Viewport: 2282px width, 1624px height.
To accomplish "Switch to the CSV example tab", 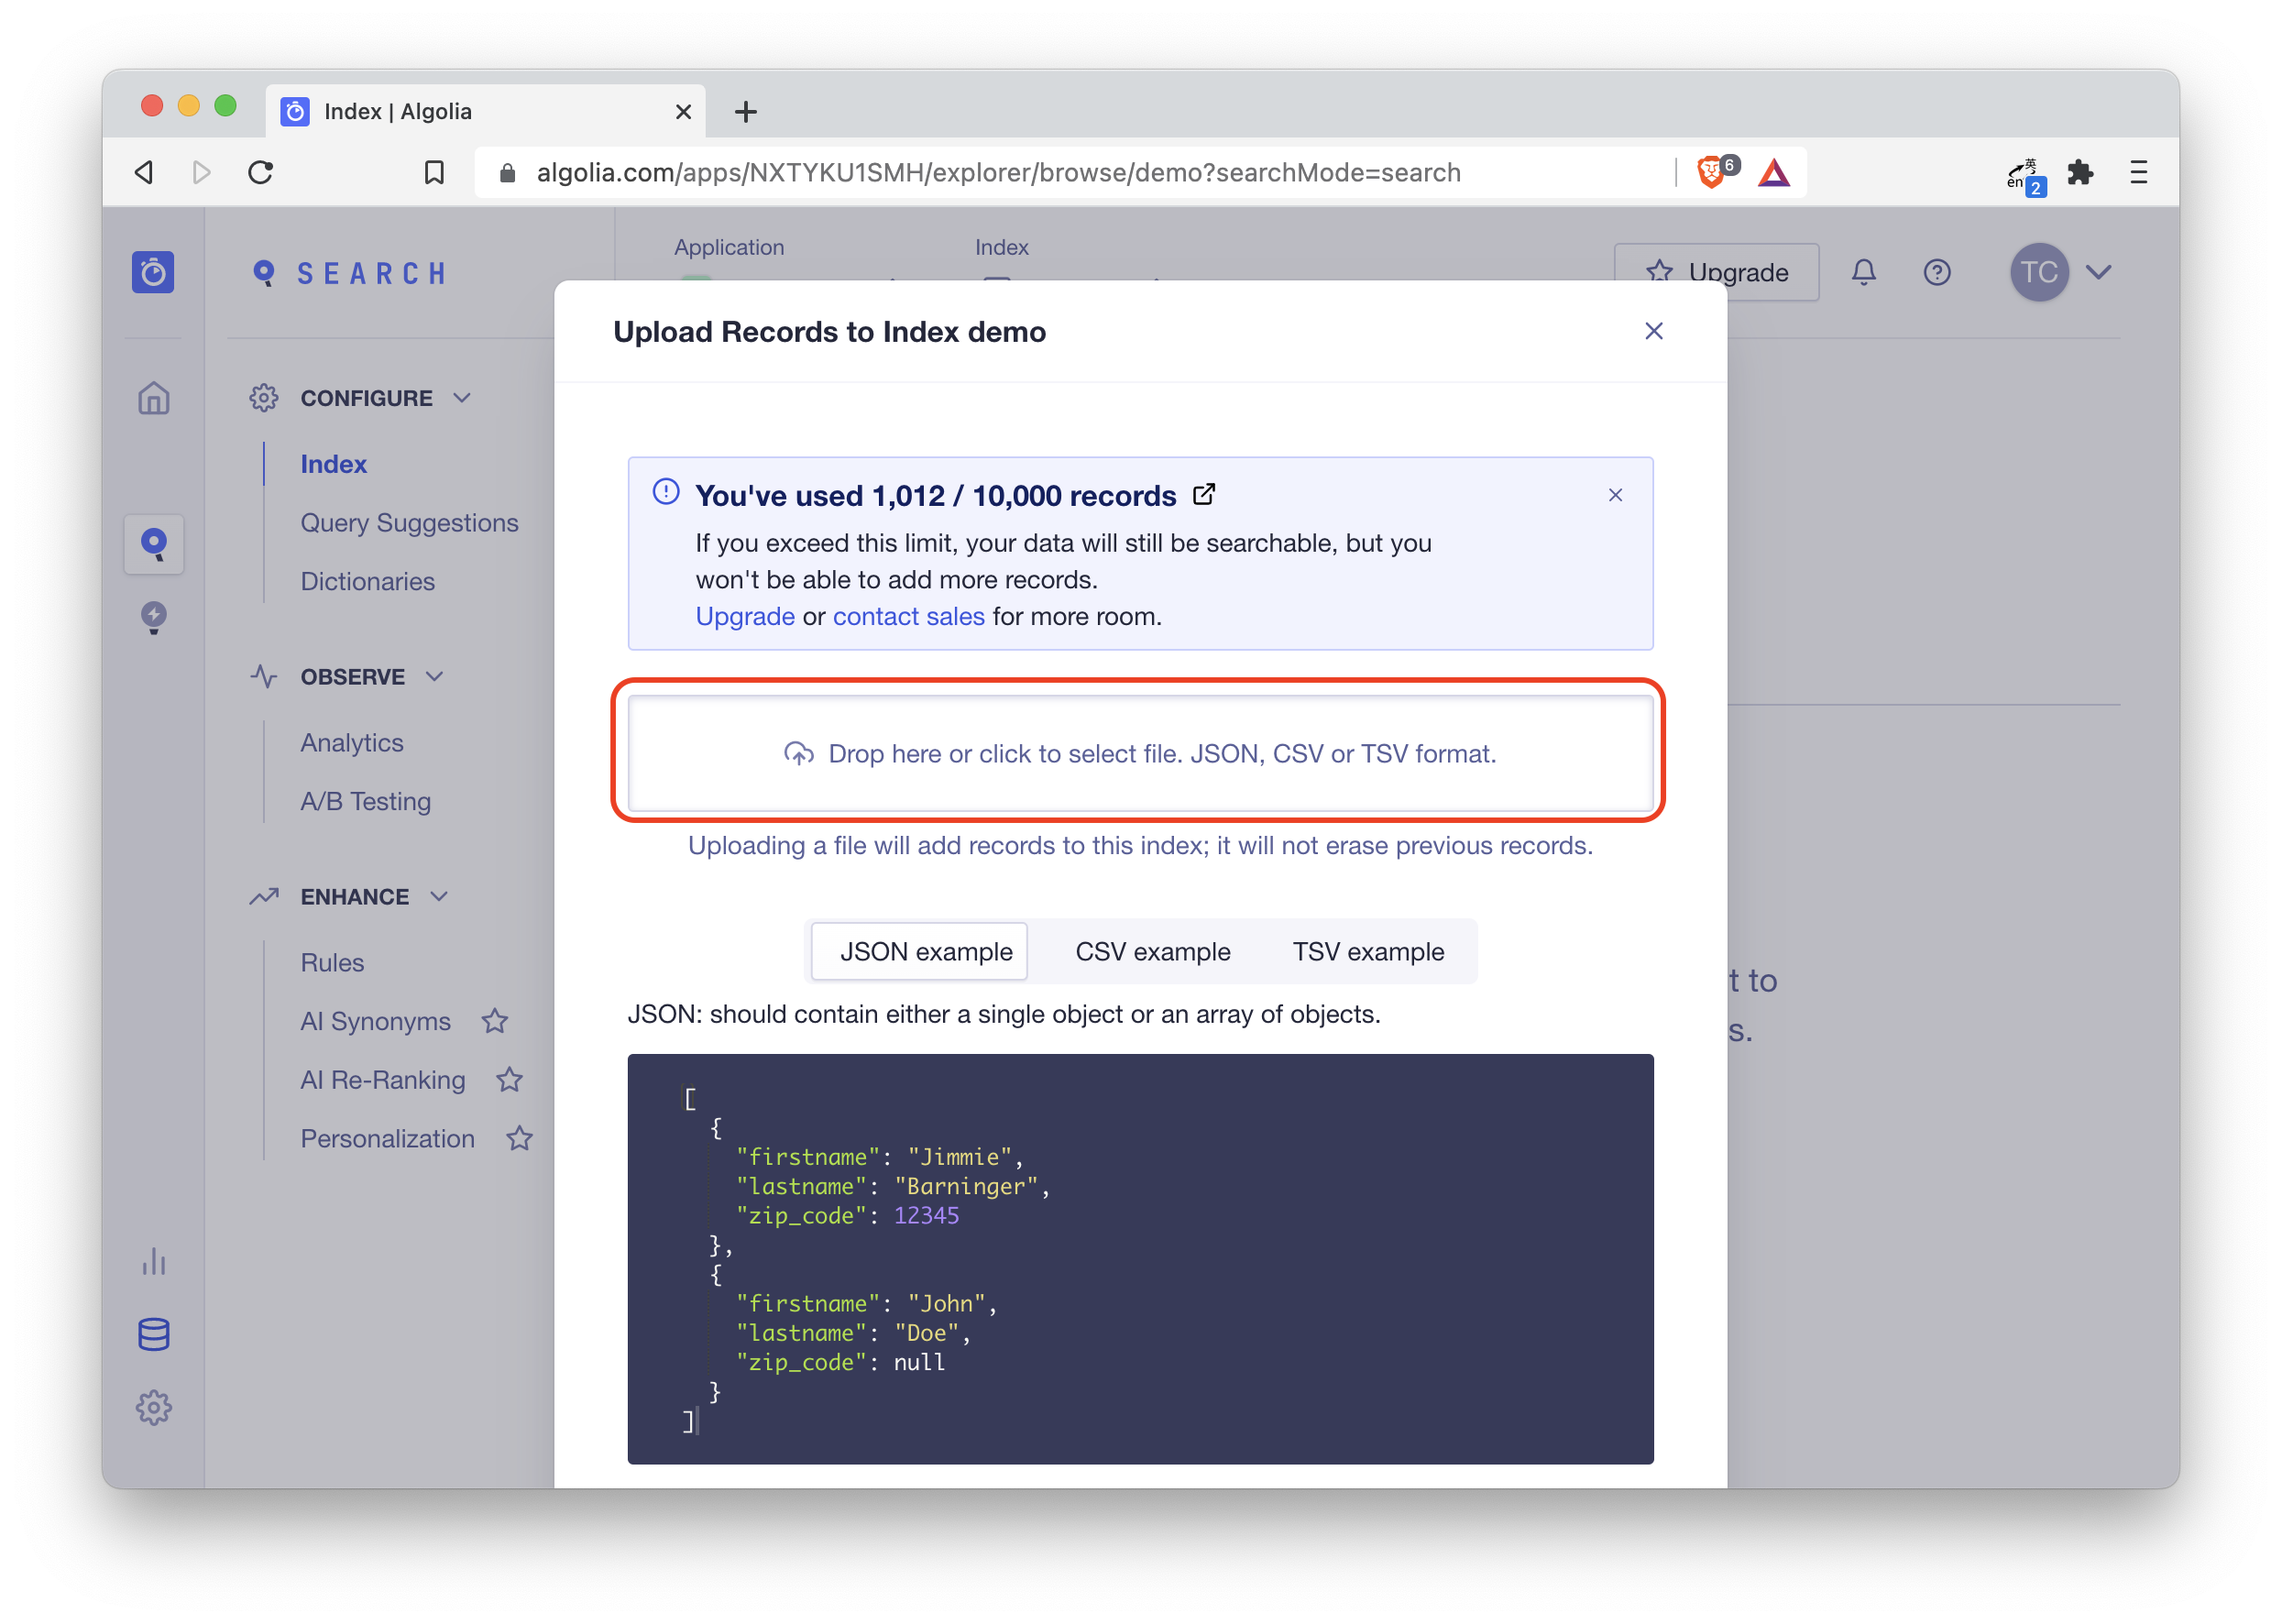I will [x=1152, y=951].
